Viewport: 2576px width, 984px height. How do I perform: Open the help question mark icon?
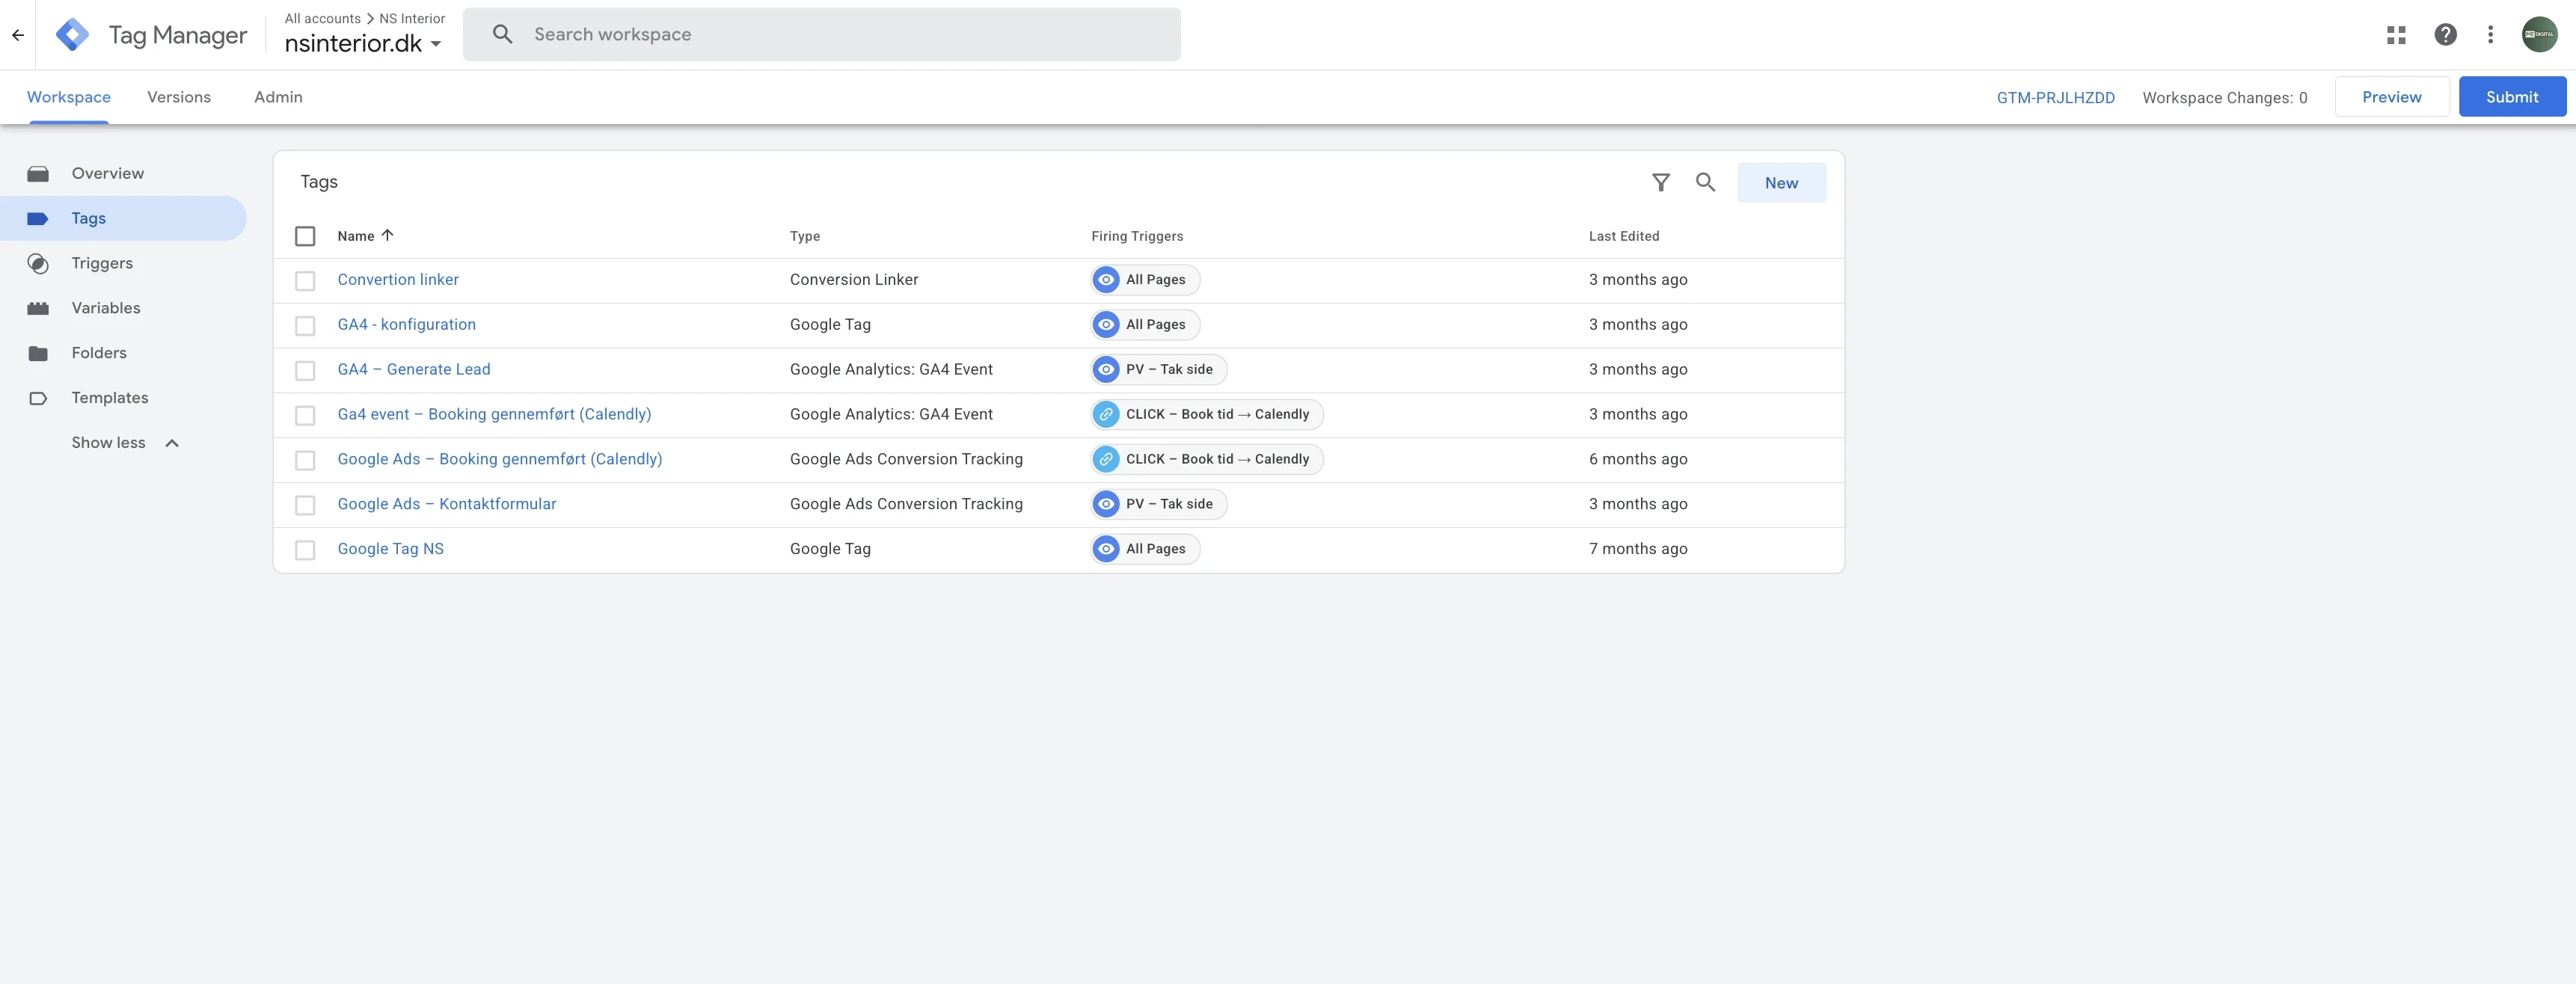[x=2445, y=35]
